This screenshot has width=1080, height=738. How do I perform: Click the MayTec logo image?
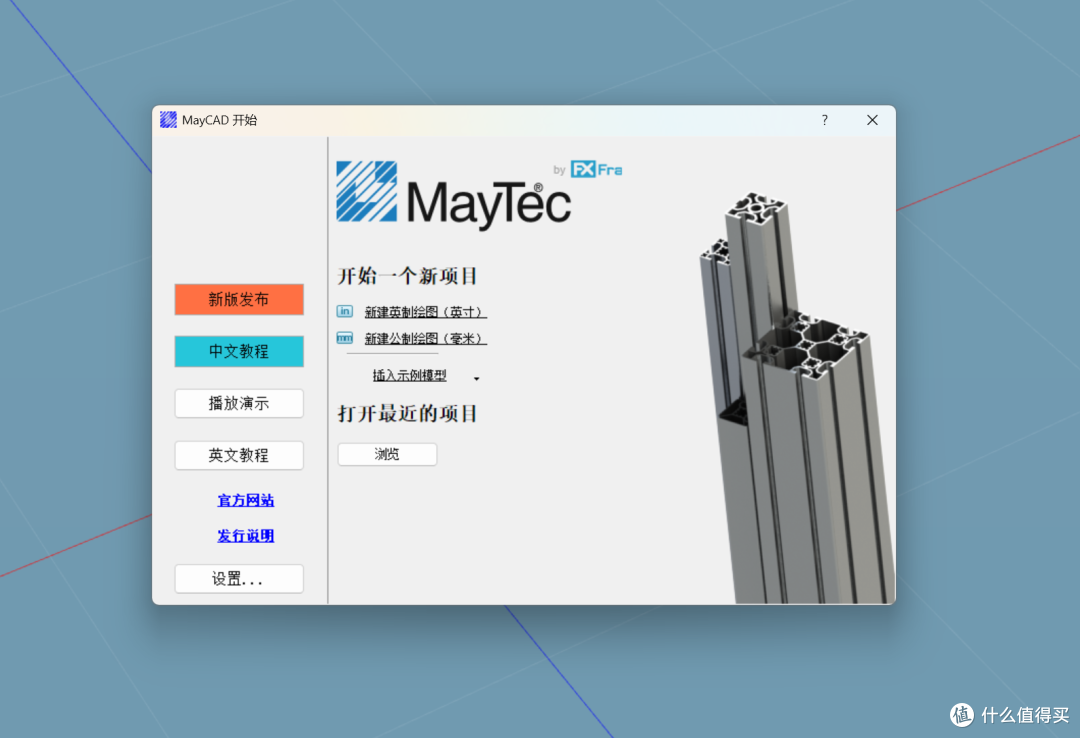453,194
